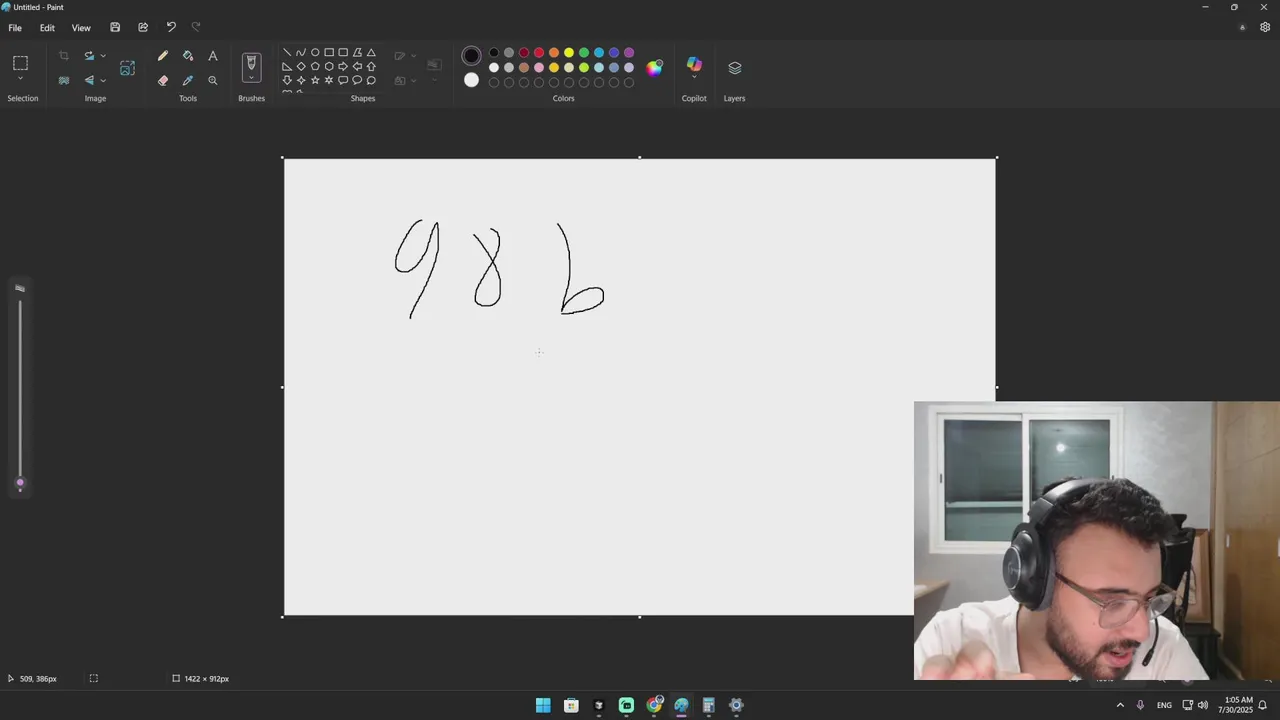Click the canvas bottom-center resize handle
Viewport: 1280px width, 720px height.
click(640, 617)
